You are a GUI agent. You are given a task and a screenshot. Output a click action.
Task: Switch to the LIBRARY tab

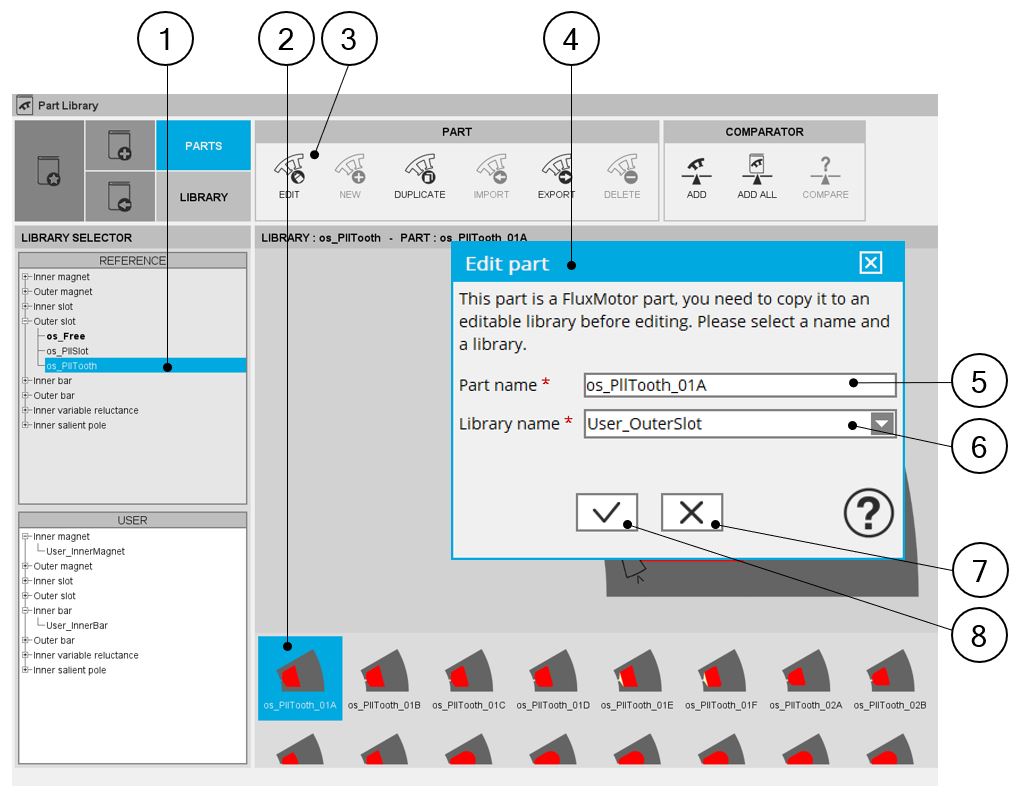203,197
